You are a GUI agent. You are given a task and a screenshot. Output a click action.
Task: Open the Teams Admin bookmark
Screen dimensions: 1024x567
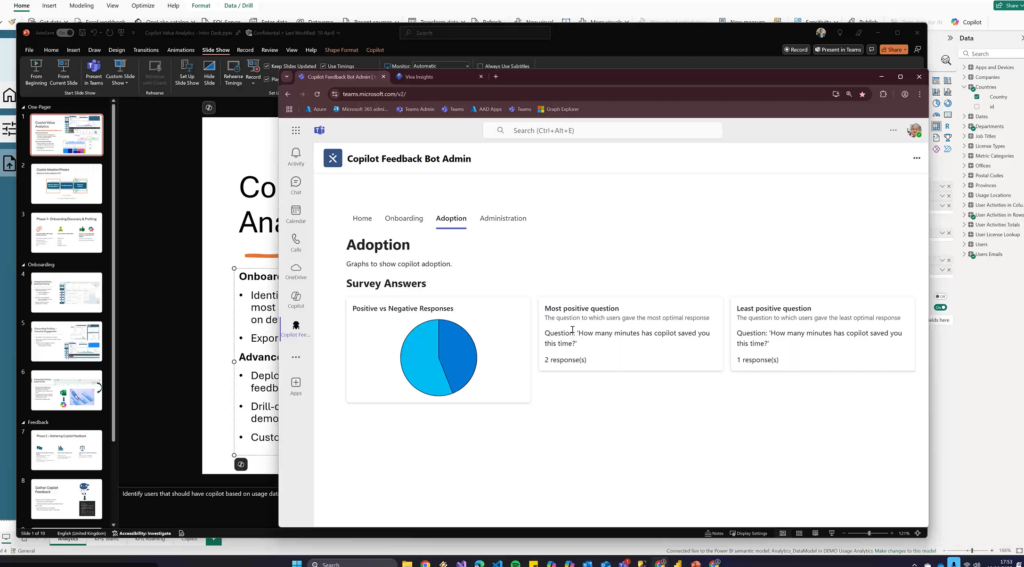415,109
